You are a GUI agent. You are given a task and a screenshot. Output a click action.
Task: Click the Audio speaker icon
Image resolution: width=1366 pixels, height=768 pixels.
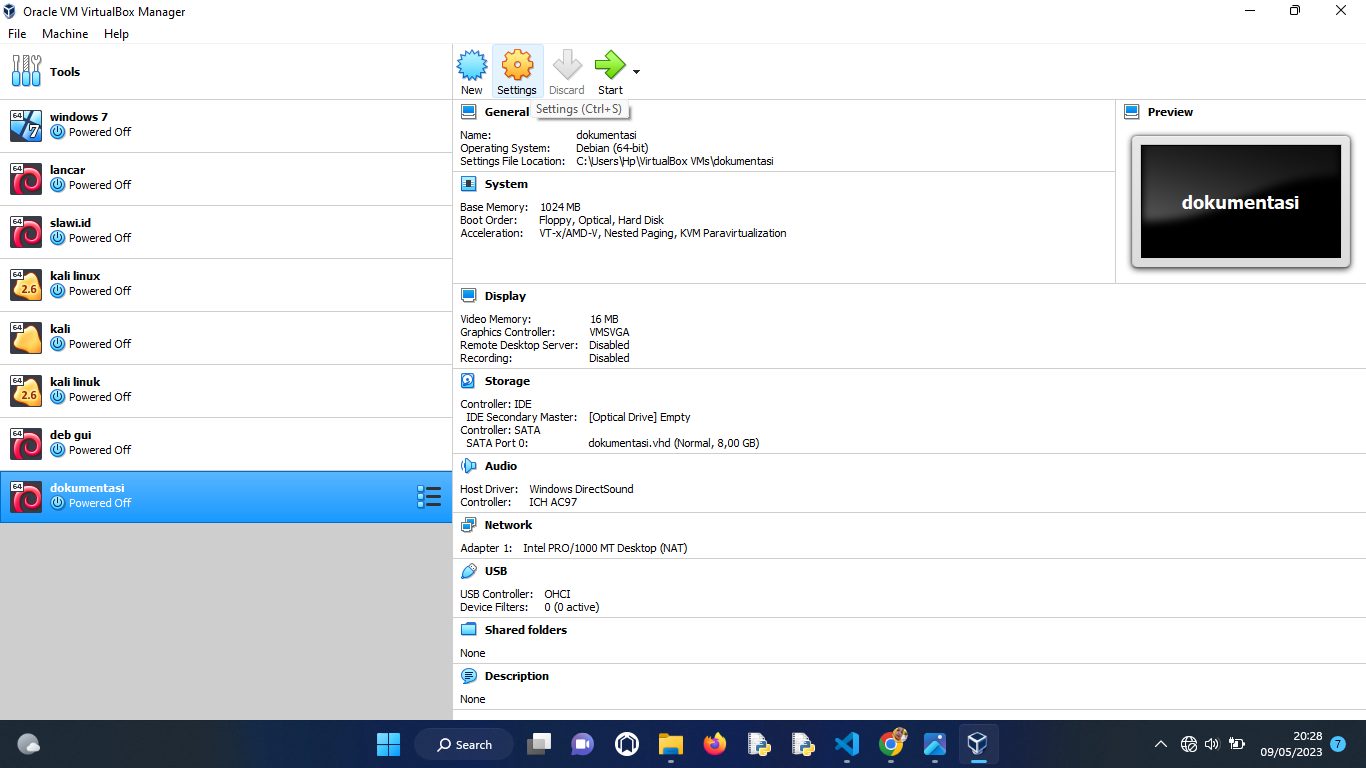pos(468,466)
